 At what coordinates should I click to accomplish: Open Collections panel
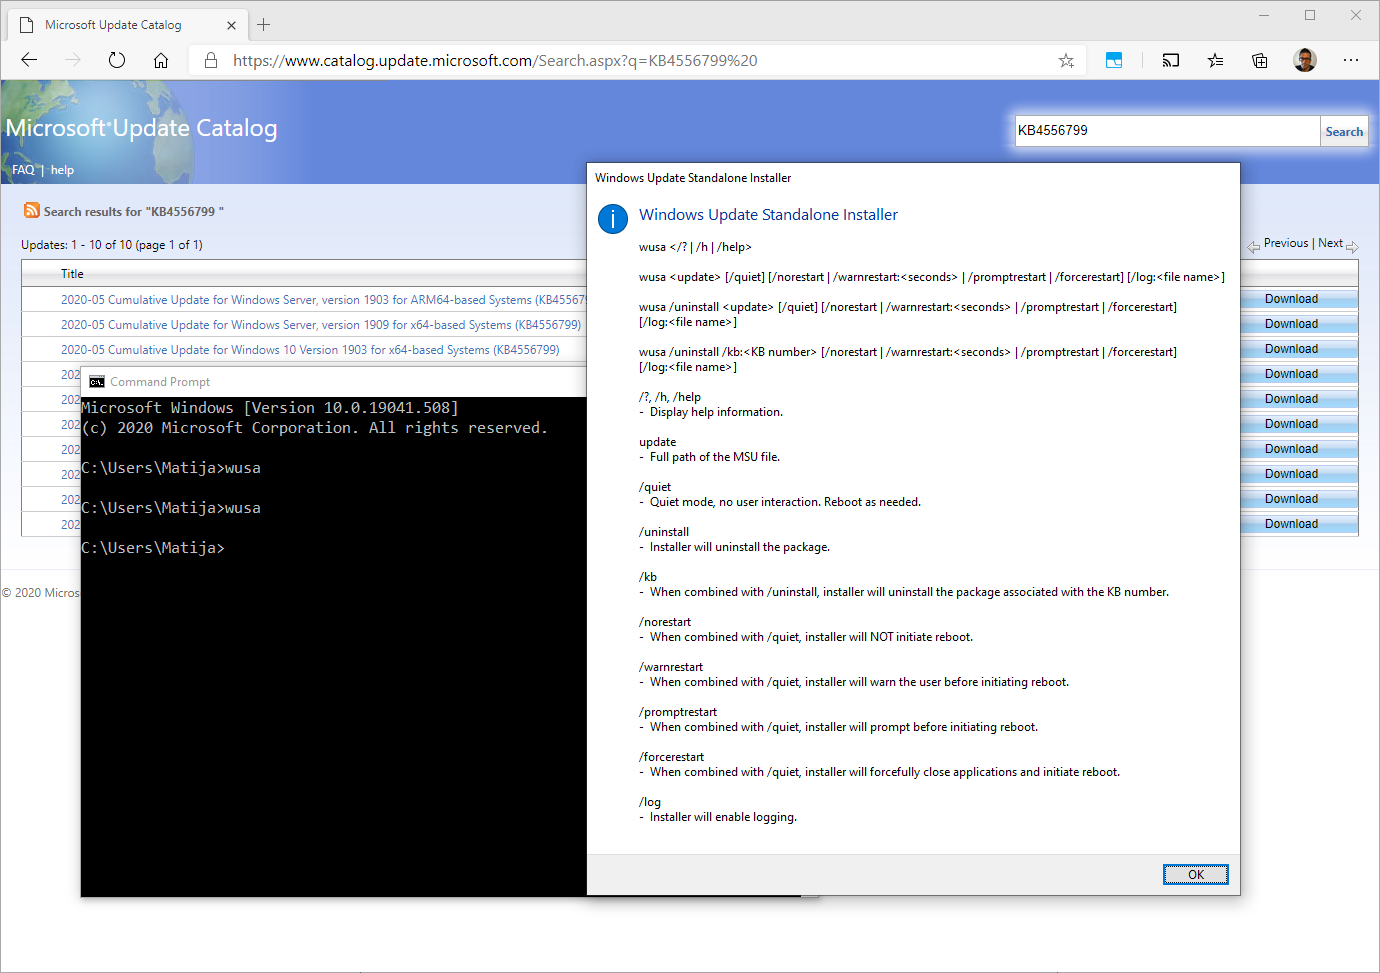(x=1260, y=60)
